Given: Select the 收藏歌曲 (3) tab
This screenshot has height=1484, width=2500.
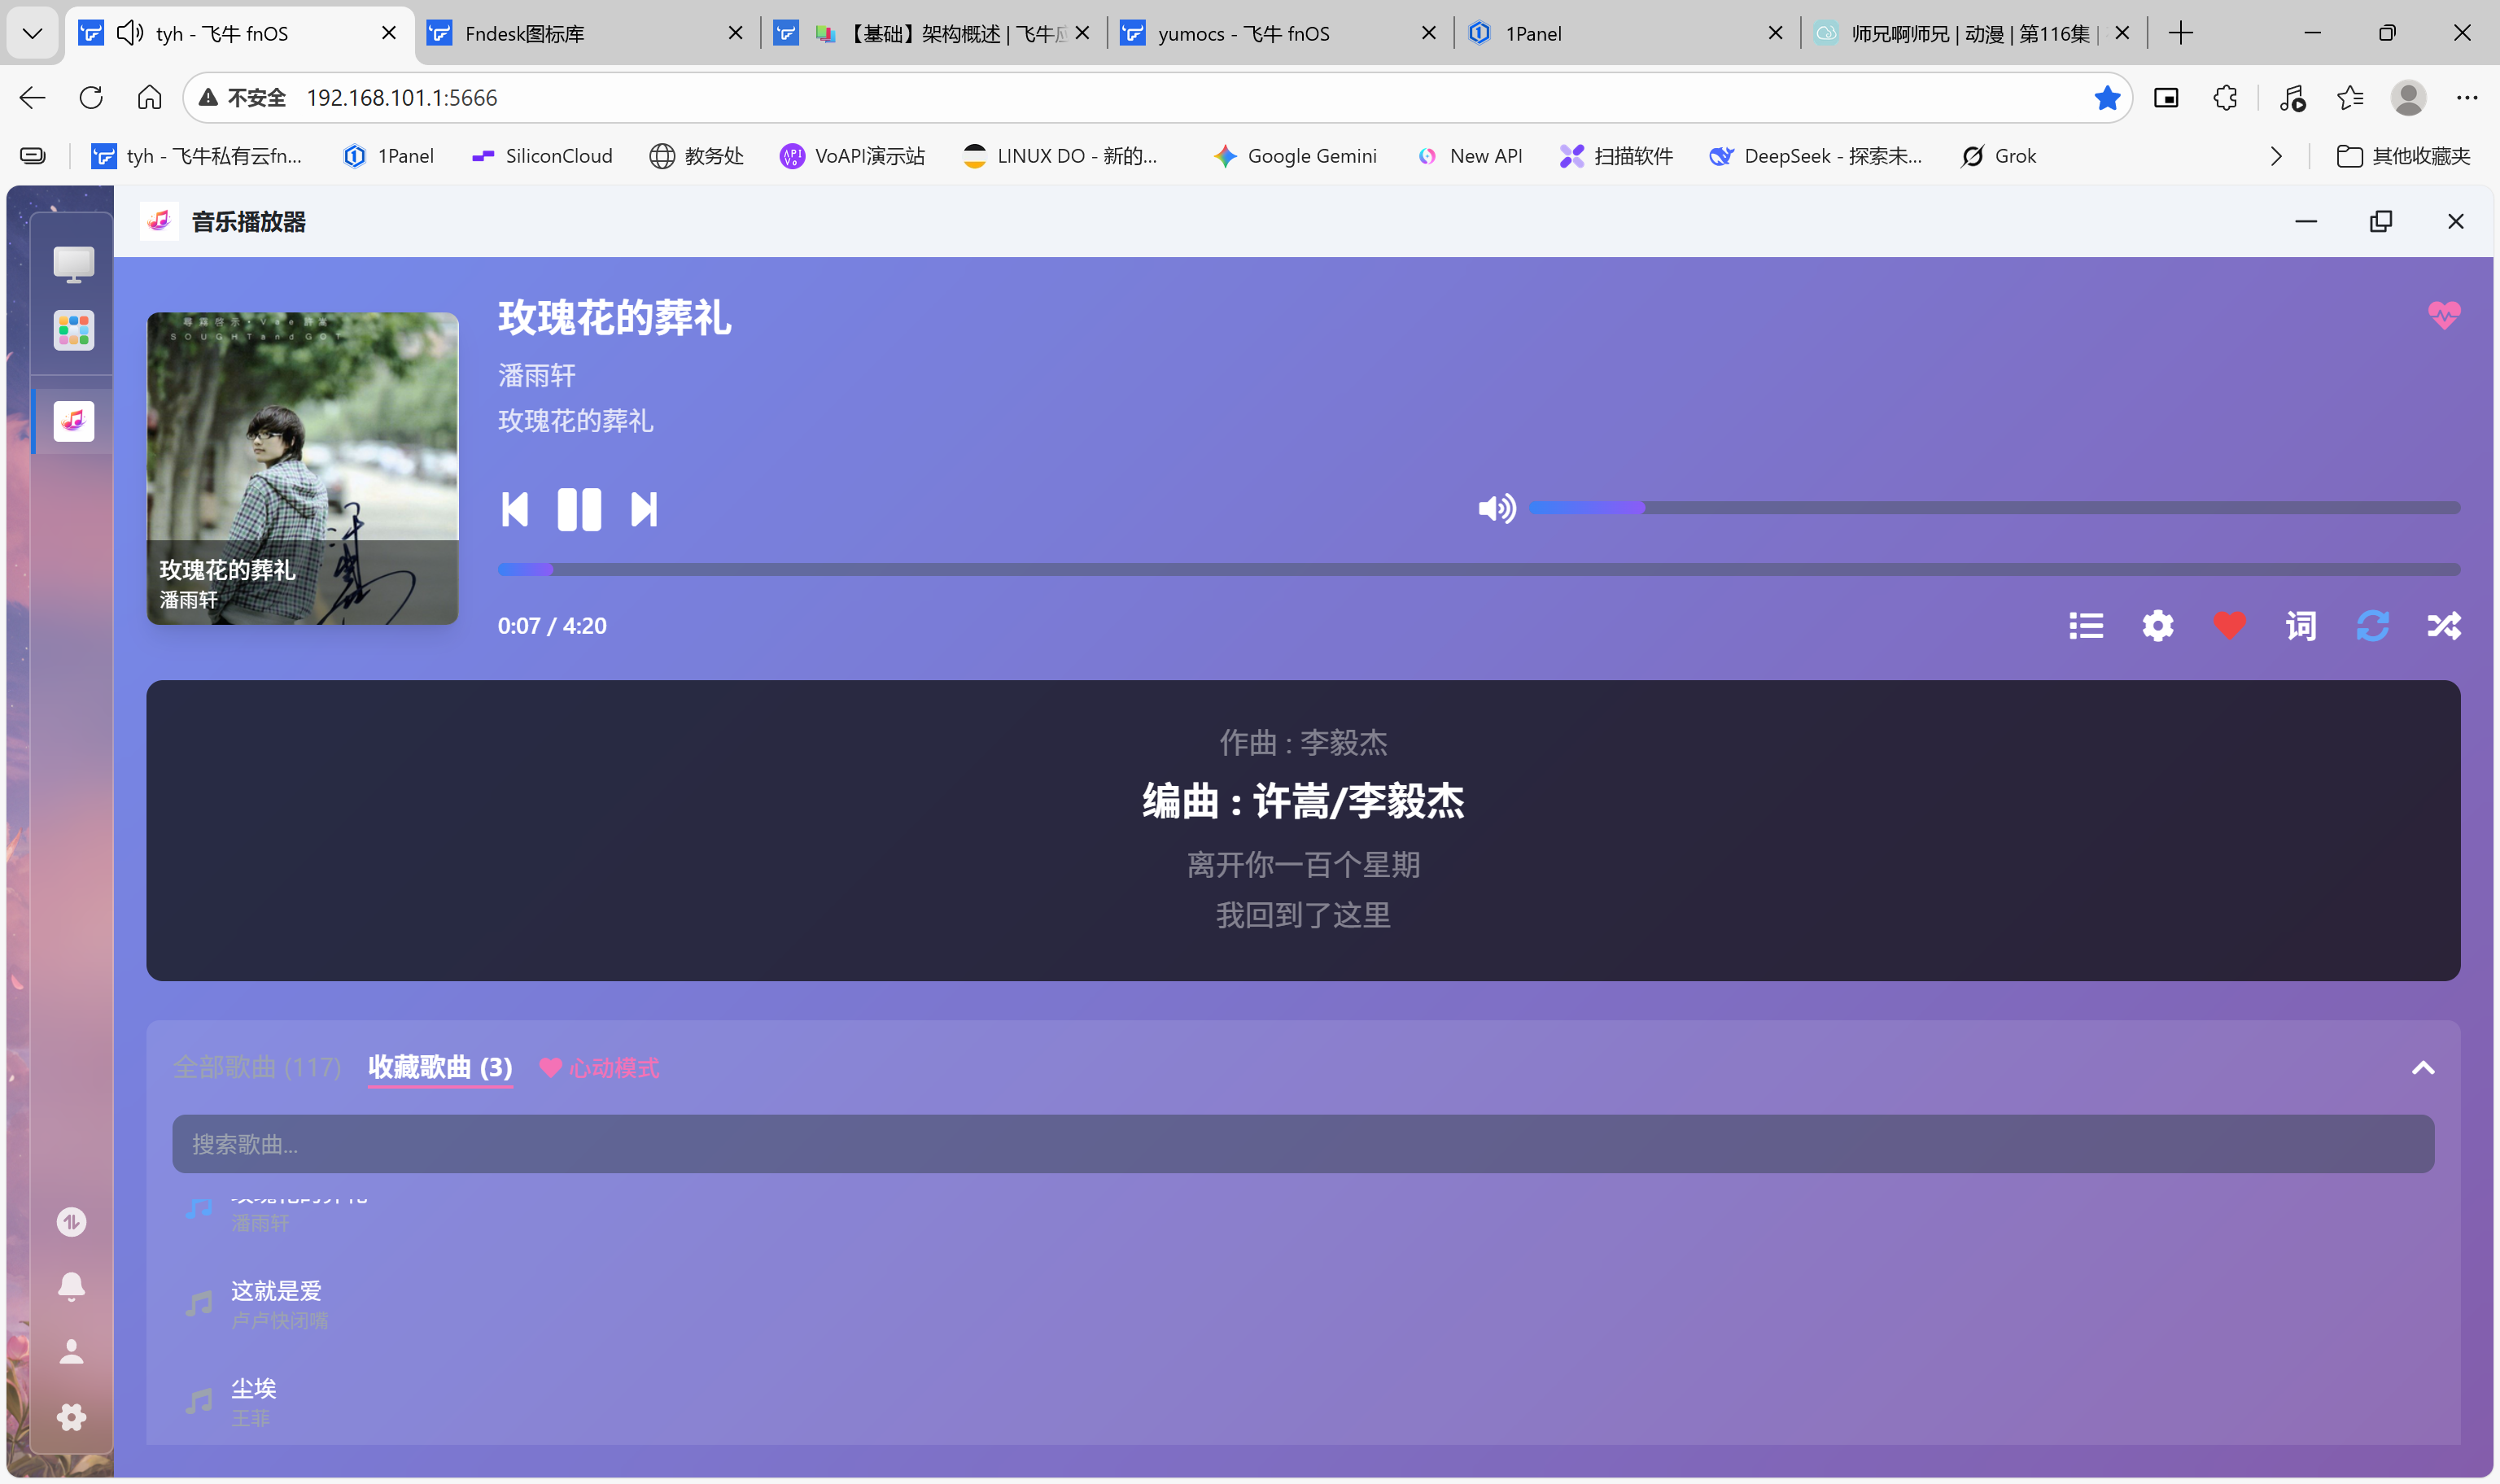Looking at the screenshot, I should pos(440,1068).
